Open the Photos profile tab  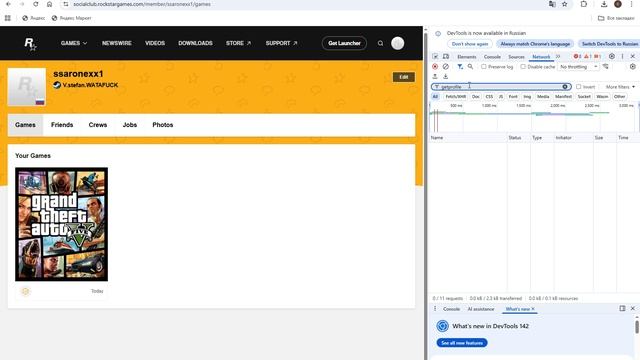pyautogui.click(x=162, y=125)
